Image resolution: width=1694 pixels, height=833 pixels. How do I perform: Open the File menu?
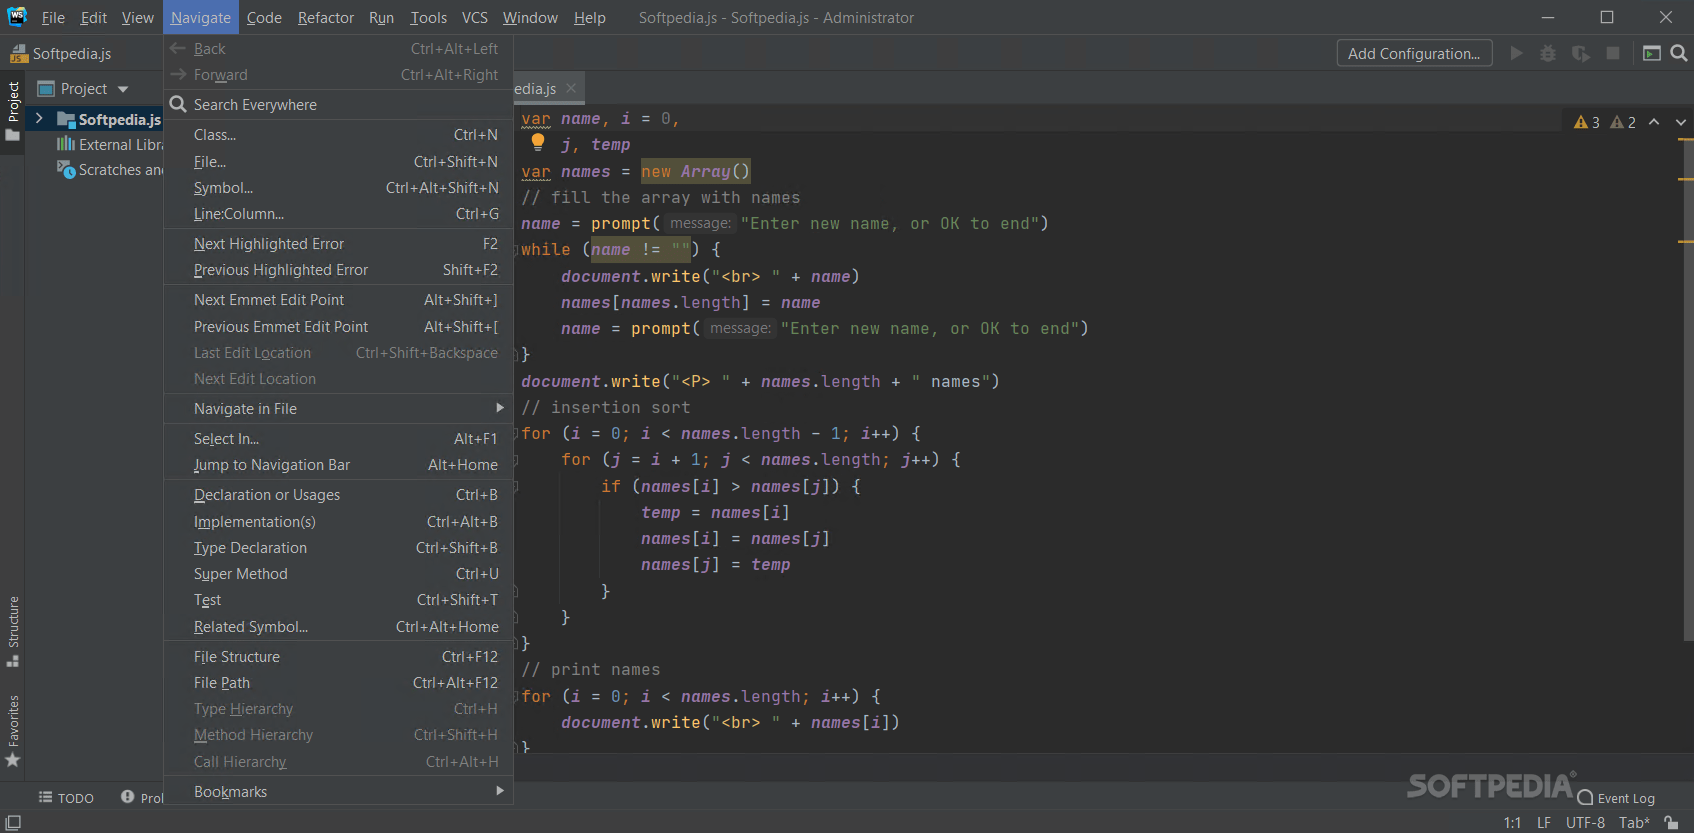tap(53, 17)
